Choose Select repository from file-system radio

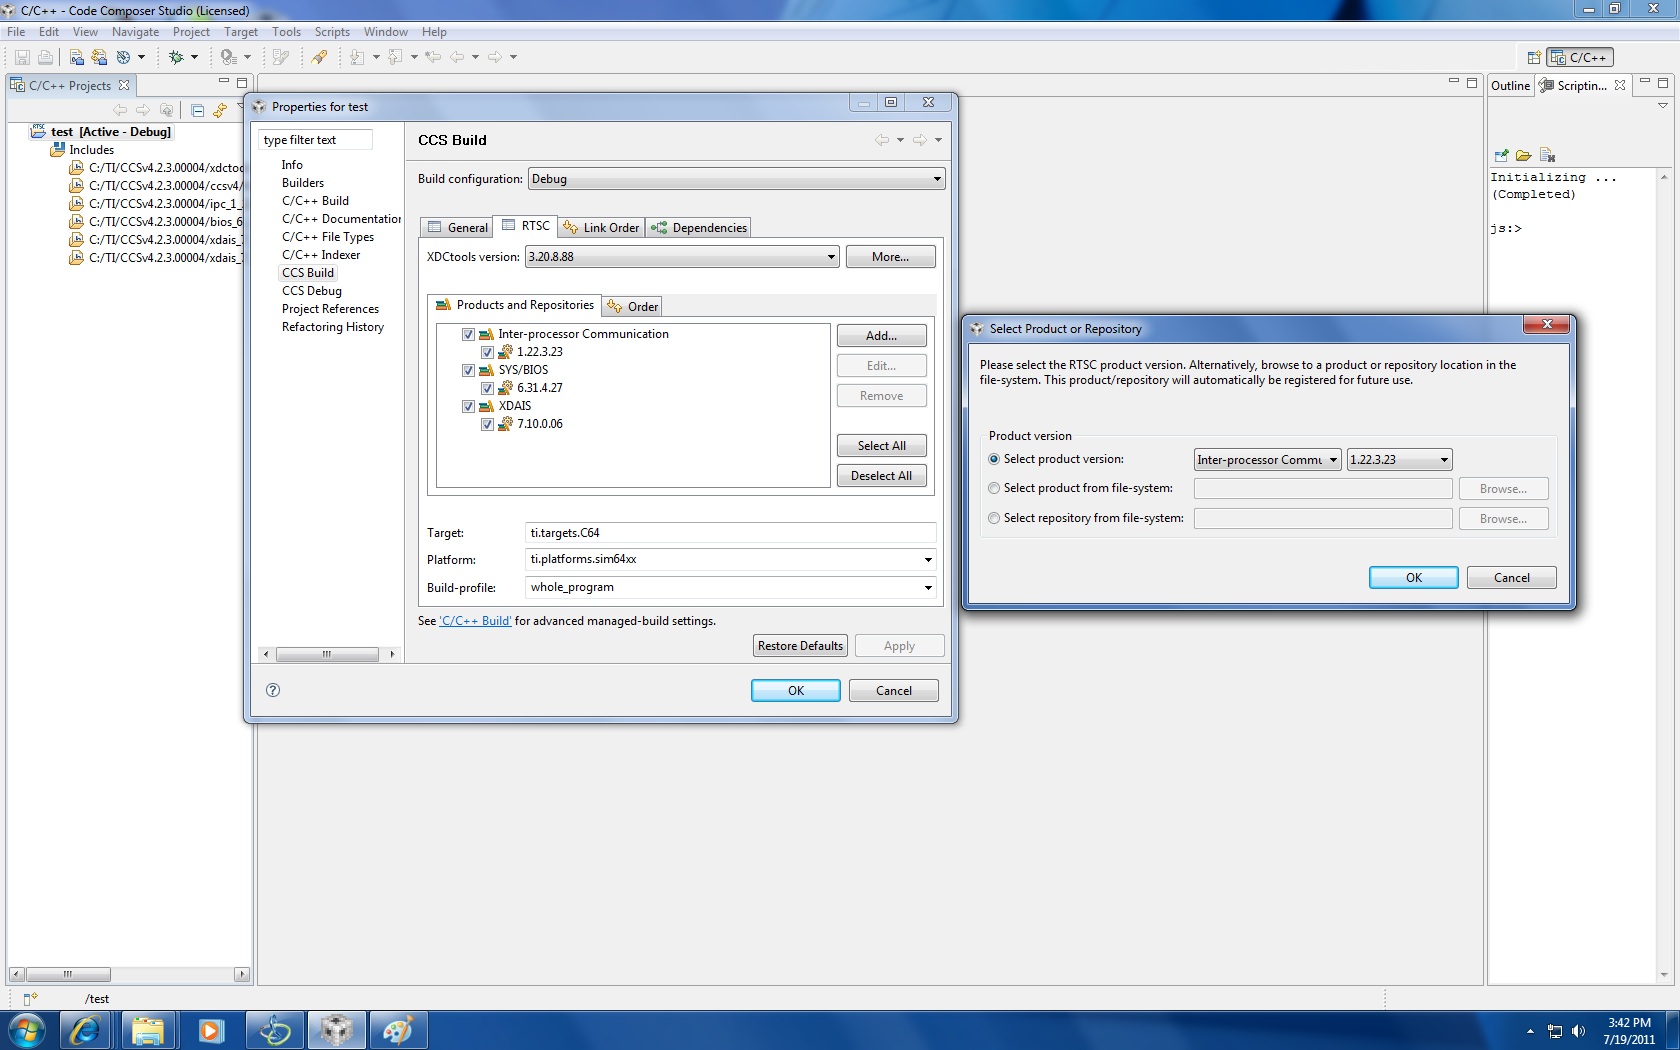tap(994, 518)
